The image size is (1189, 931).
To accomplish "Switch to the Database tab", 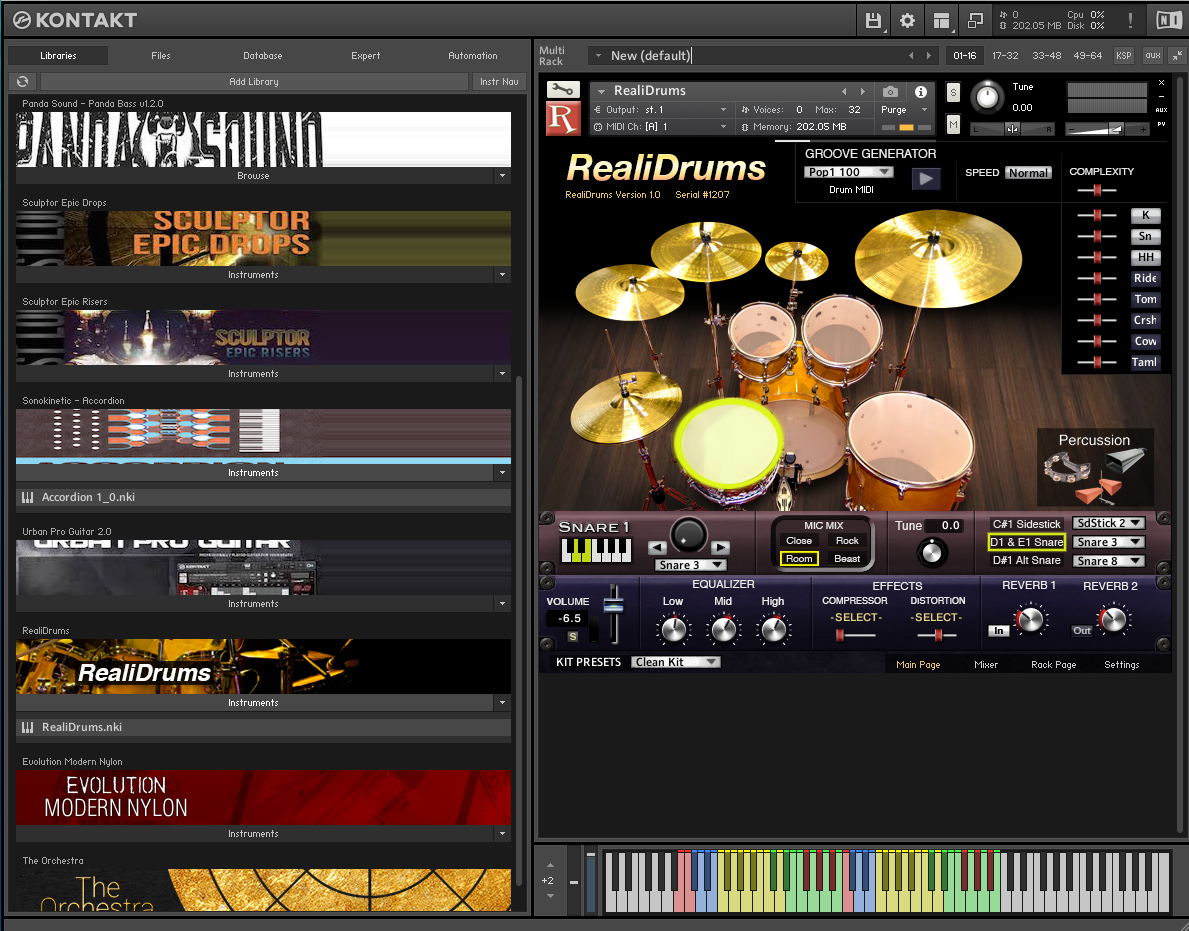I will (x=263, y=55).
